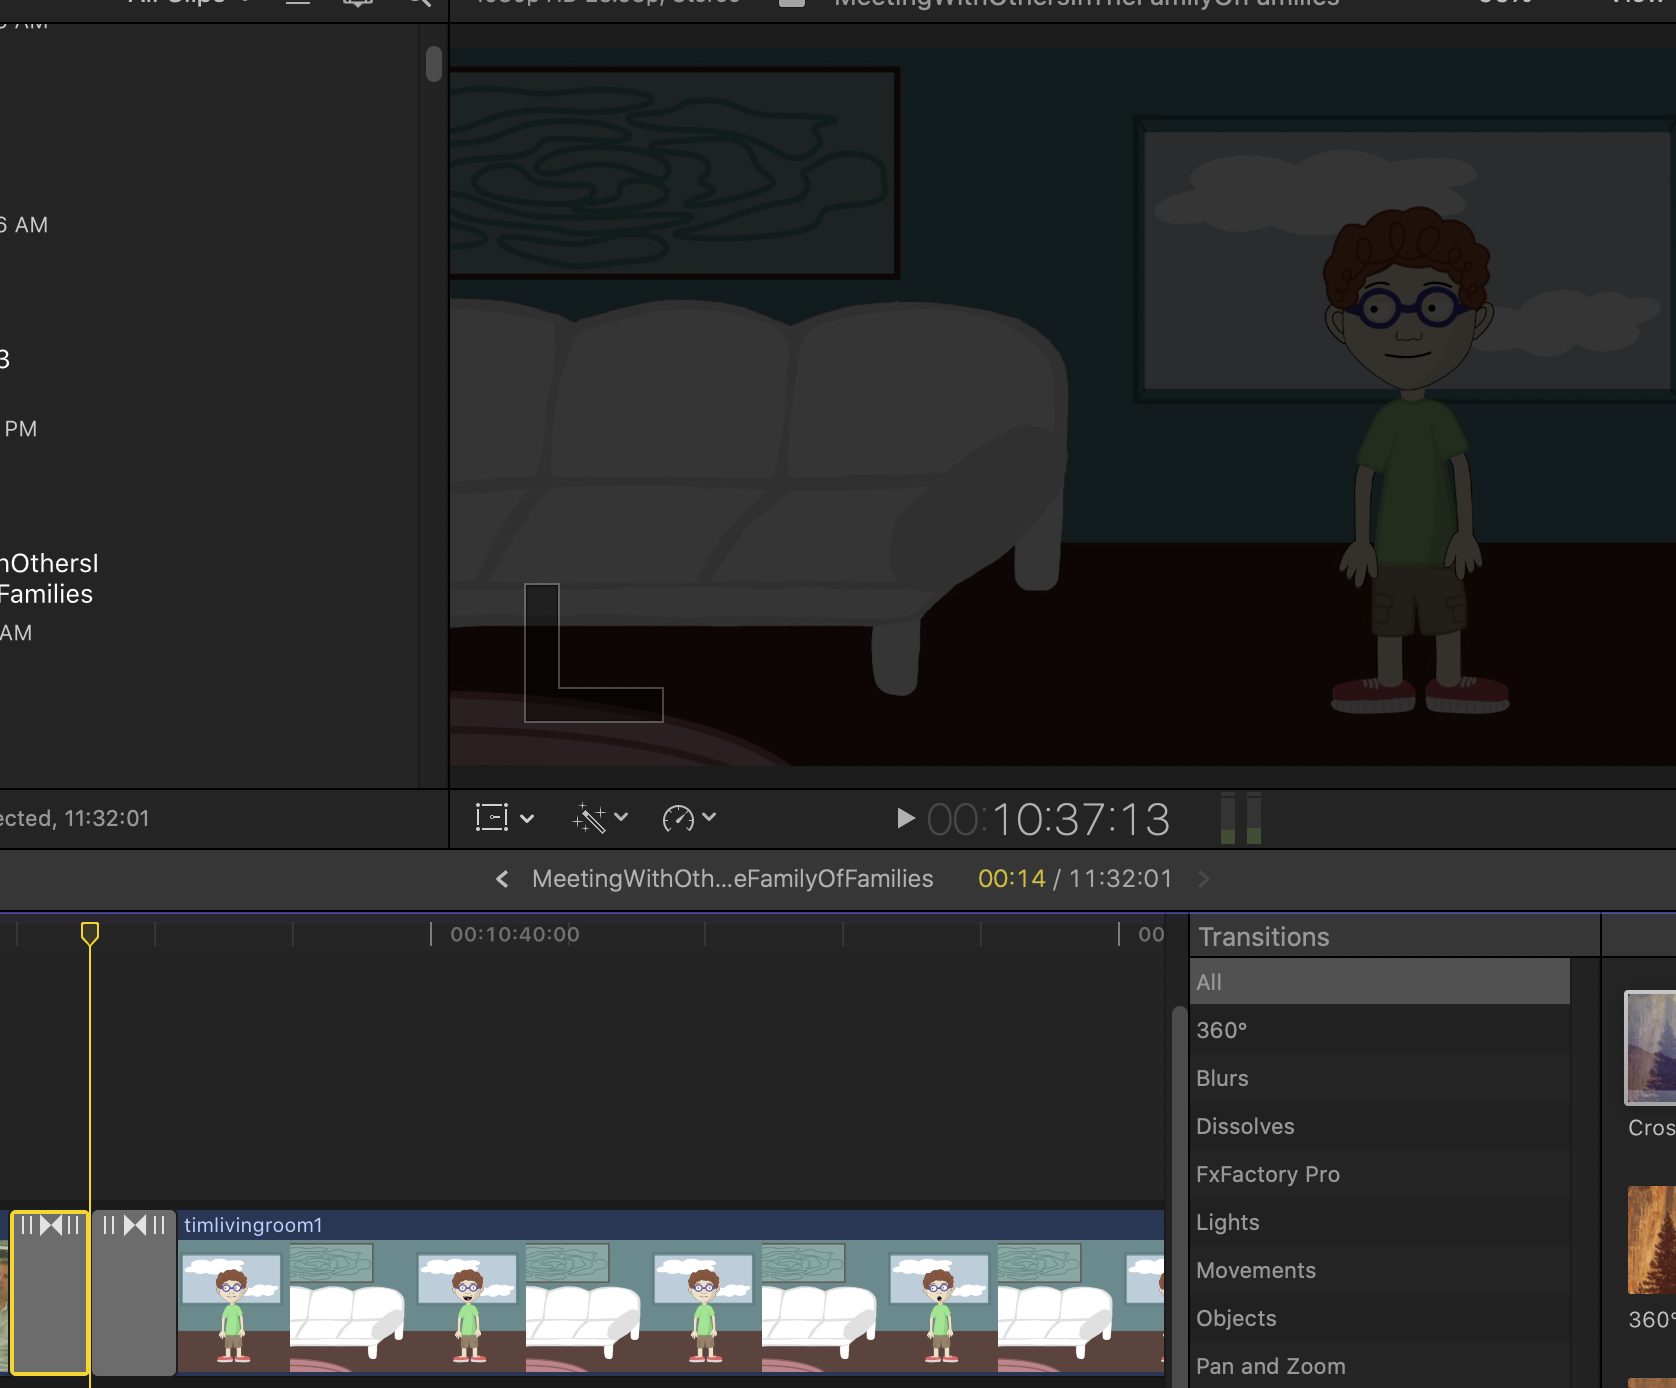This screenshot has height=1388, width=1676.
Task: Click the magic wand enhancements icon
Action: coord(589,818)
